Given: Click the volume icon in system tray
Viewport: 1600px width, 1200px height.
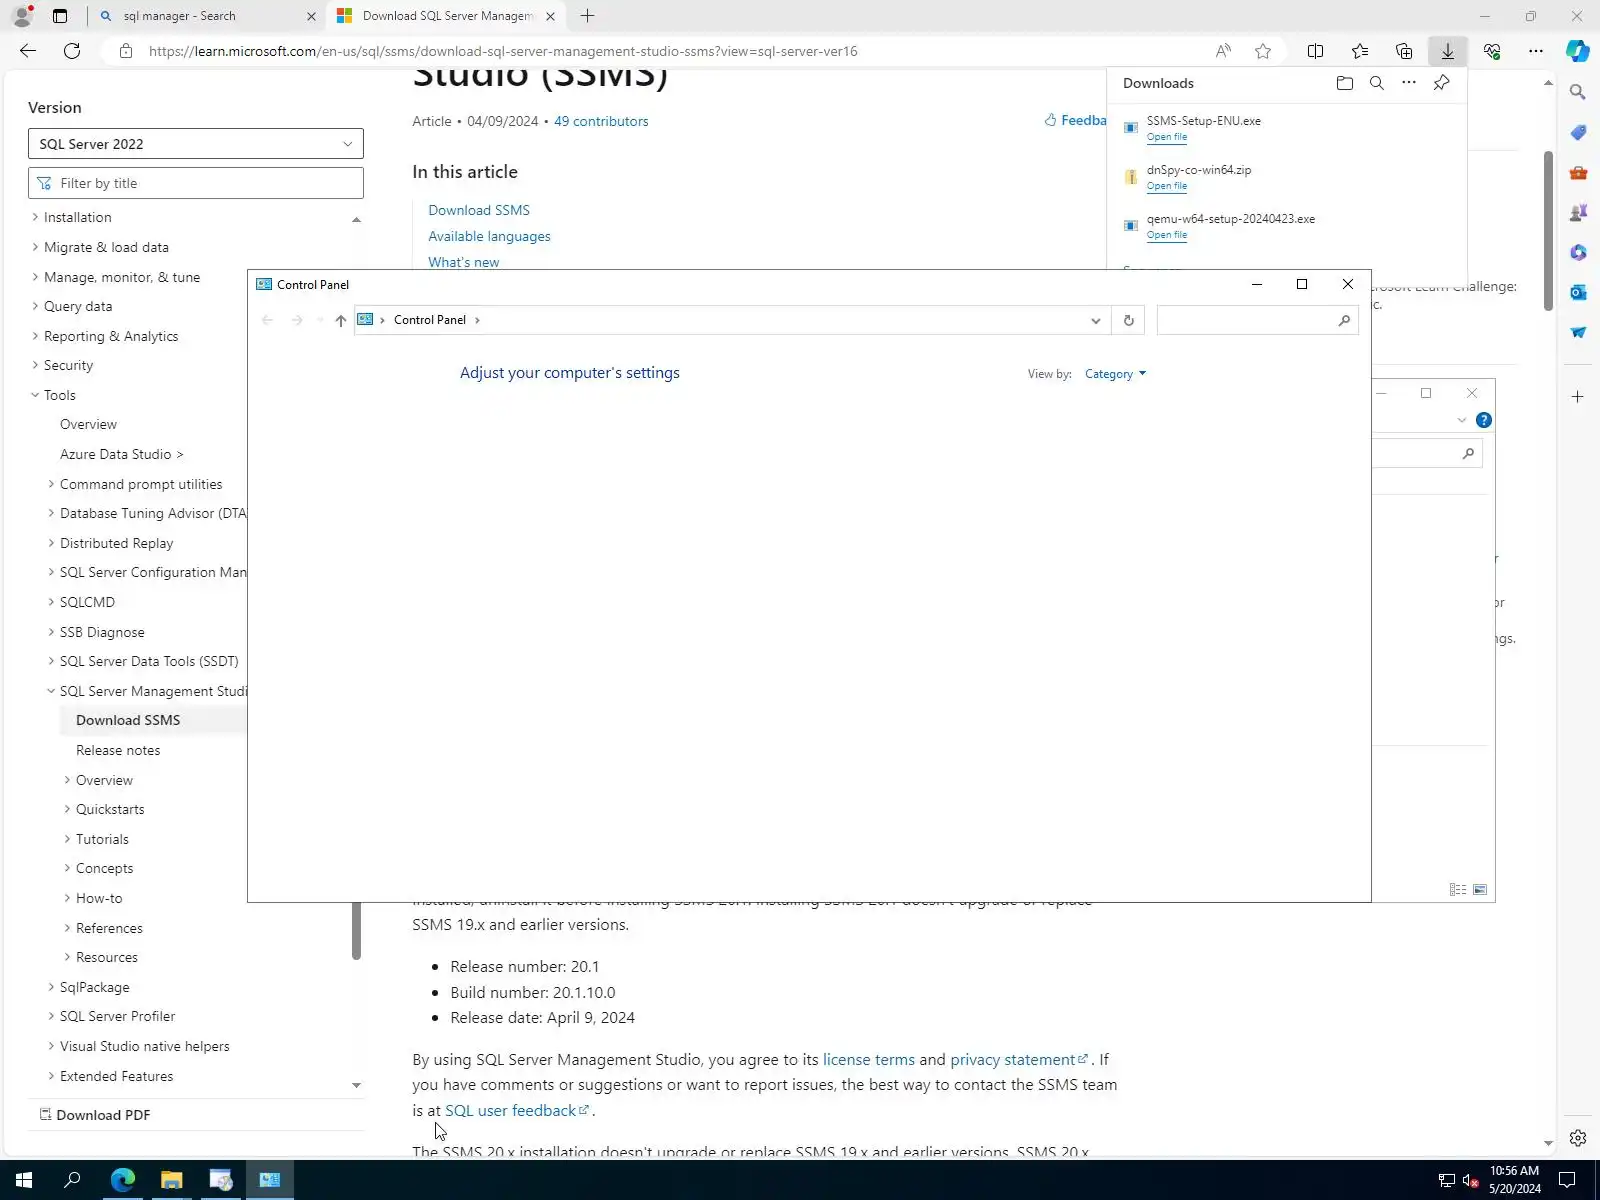Looking at the screenshot, I should [1470, 1181].
